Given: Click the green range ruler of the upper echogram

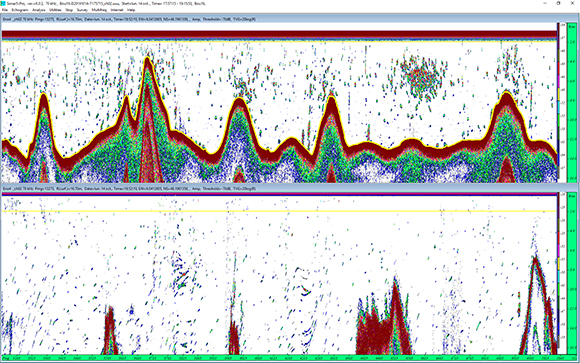Looking at the screenshot, I should (x=572, y=102).
